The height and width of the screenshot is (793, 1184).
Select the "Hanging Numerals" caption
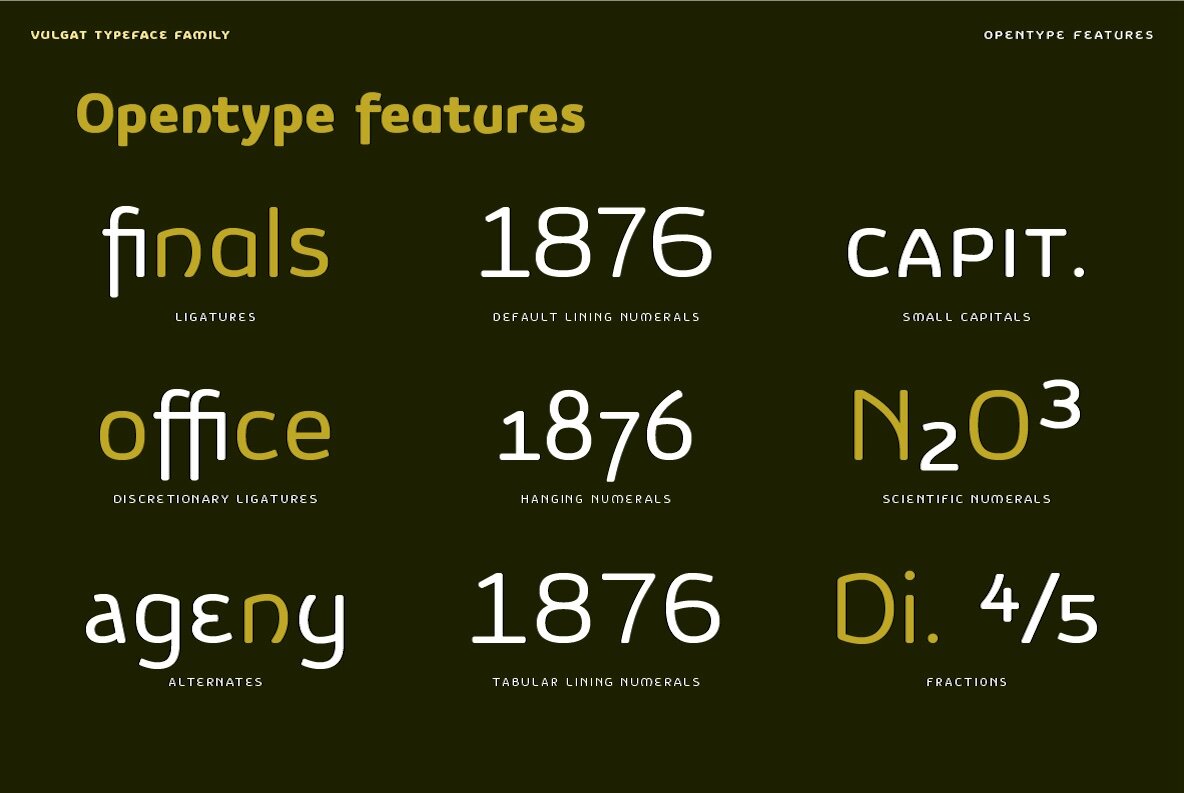point(596,499)
